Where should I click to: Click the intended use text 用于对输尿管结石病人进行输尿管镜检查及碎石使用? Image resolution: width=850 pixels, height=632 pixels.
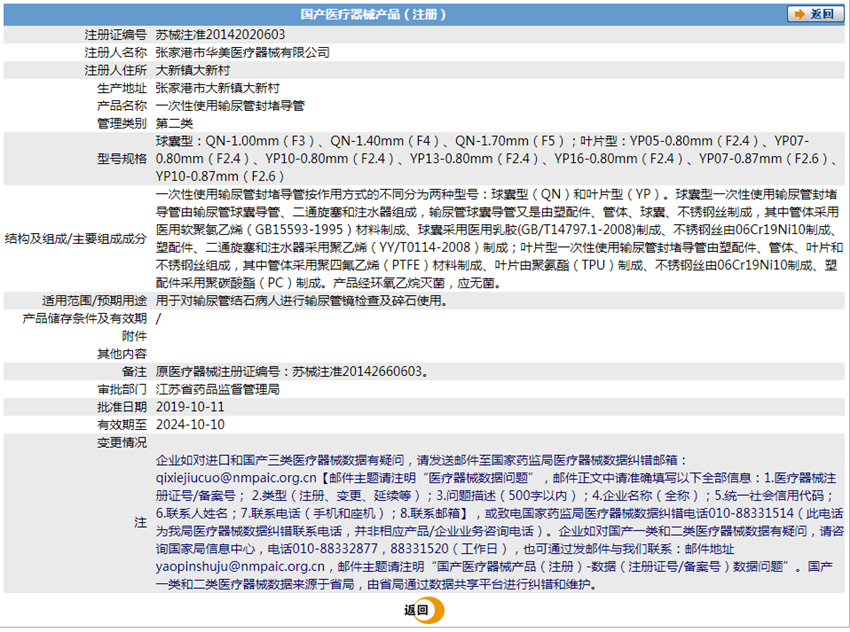[301, 301]
